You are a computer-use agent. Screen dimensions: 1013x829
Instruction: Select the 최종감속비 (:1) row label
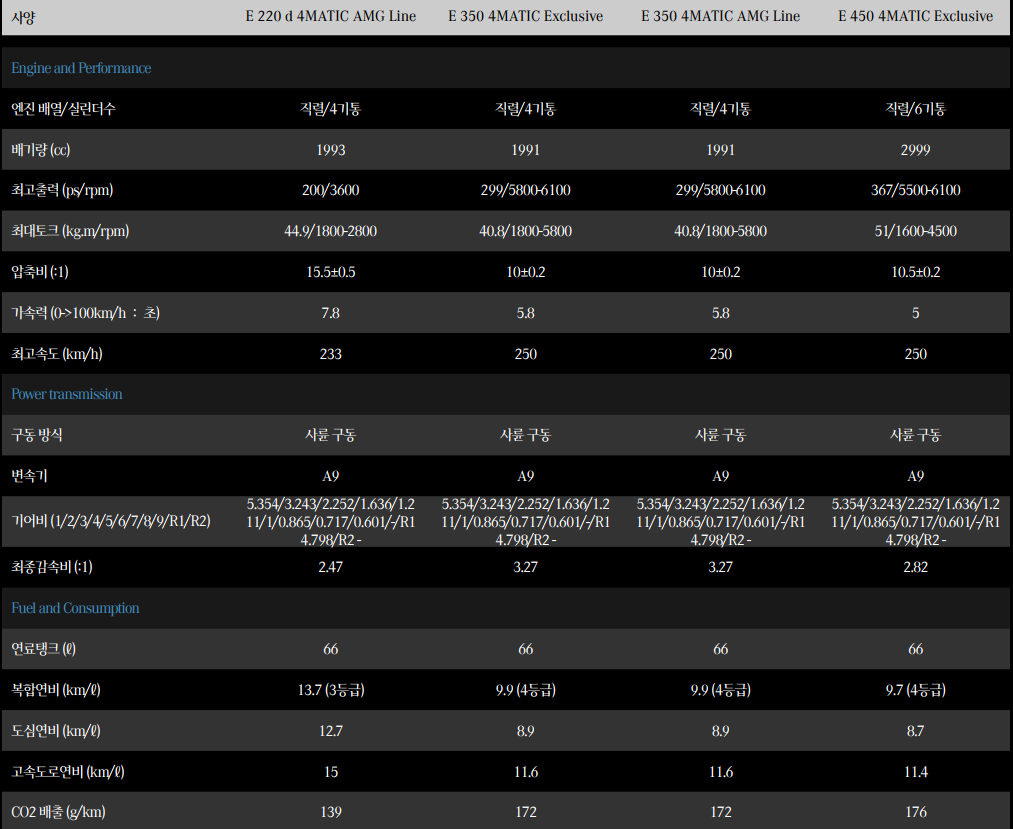(52, 567)
